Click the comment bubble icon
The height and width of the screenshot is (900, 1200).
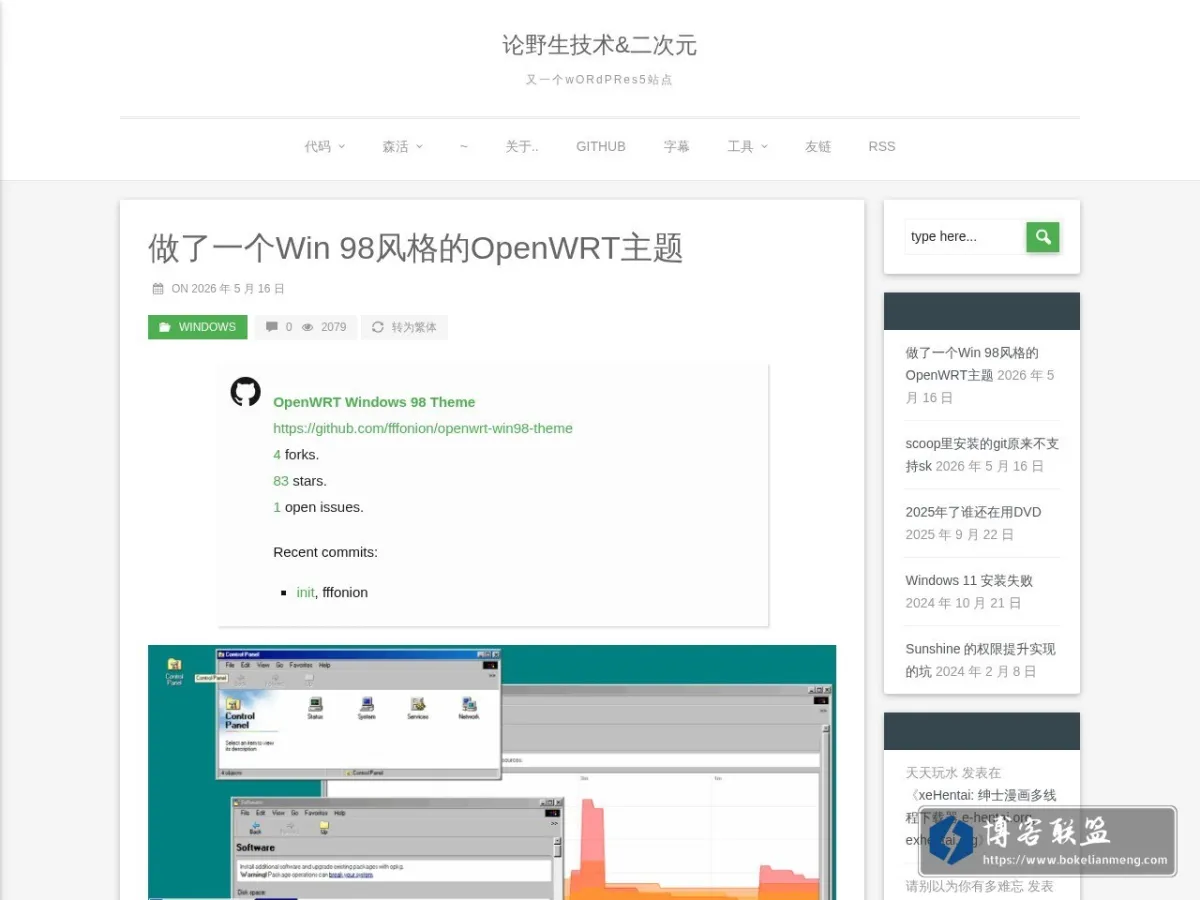pos(272,327)
